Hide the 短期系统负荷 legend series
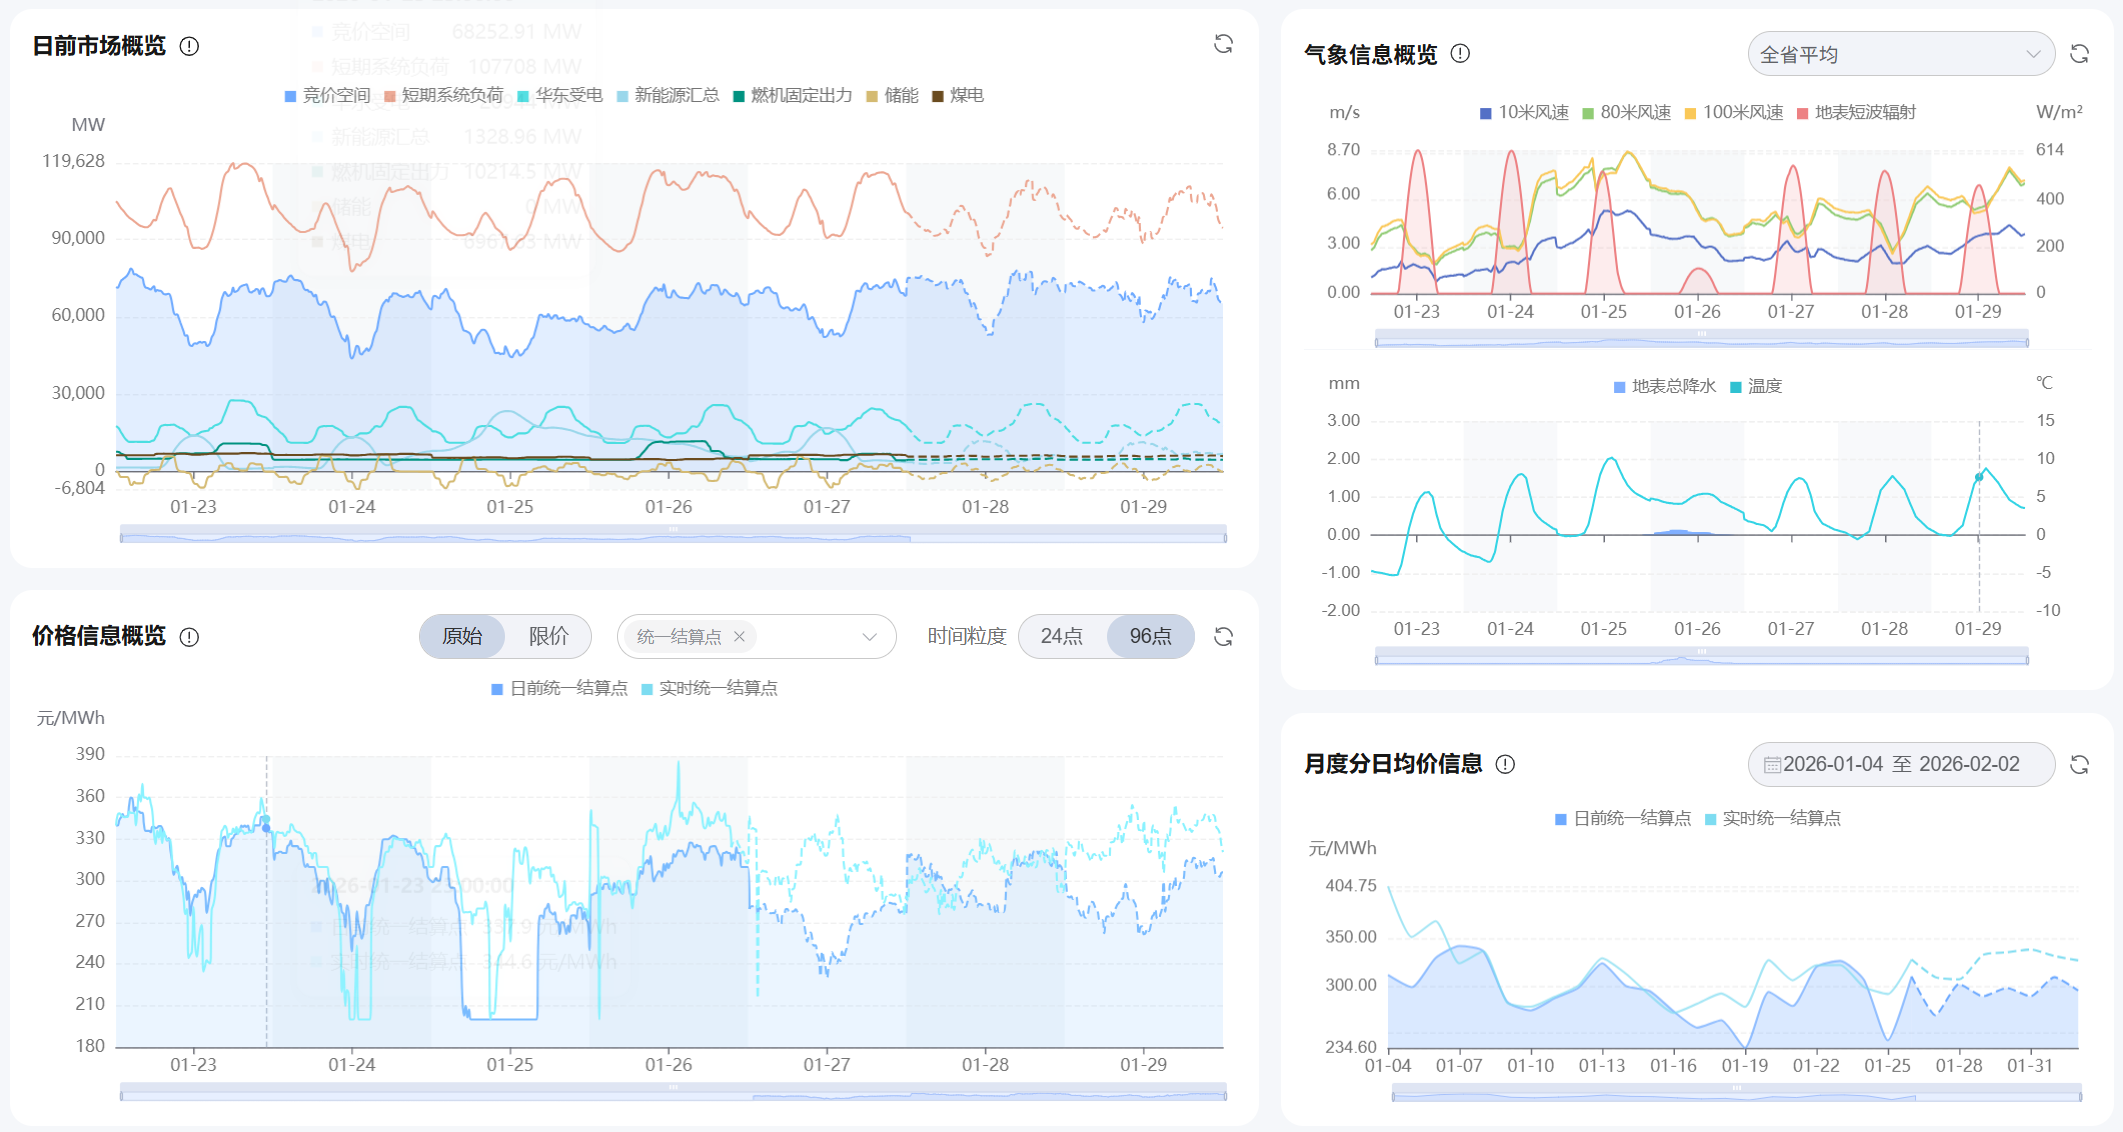The width and height of the screenshot is (2123, 1132). pyautogui.click(x=443, y=96)
